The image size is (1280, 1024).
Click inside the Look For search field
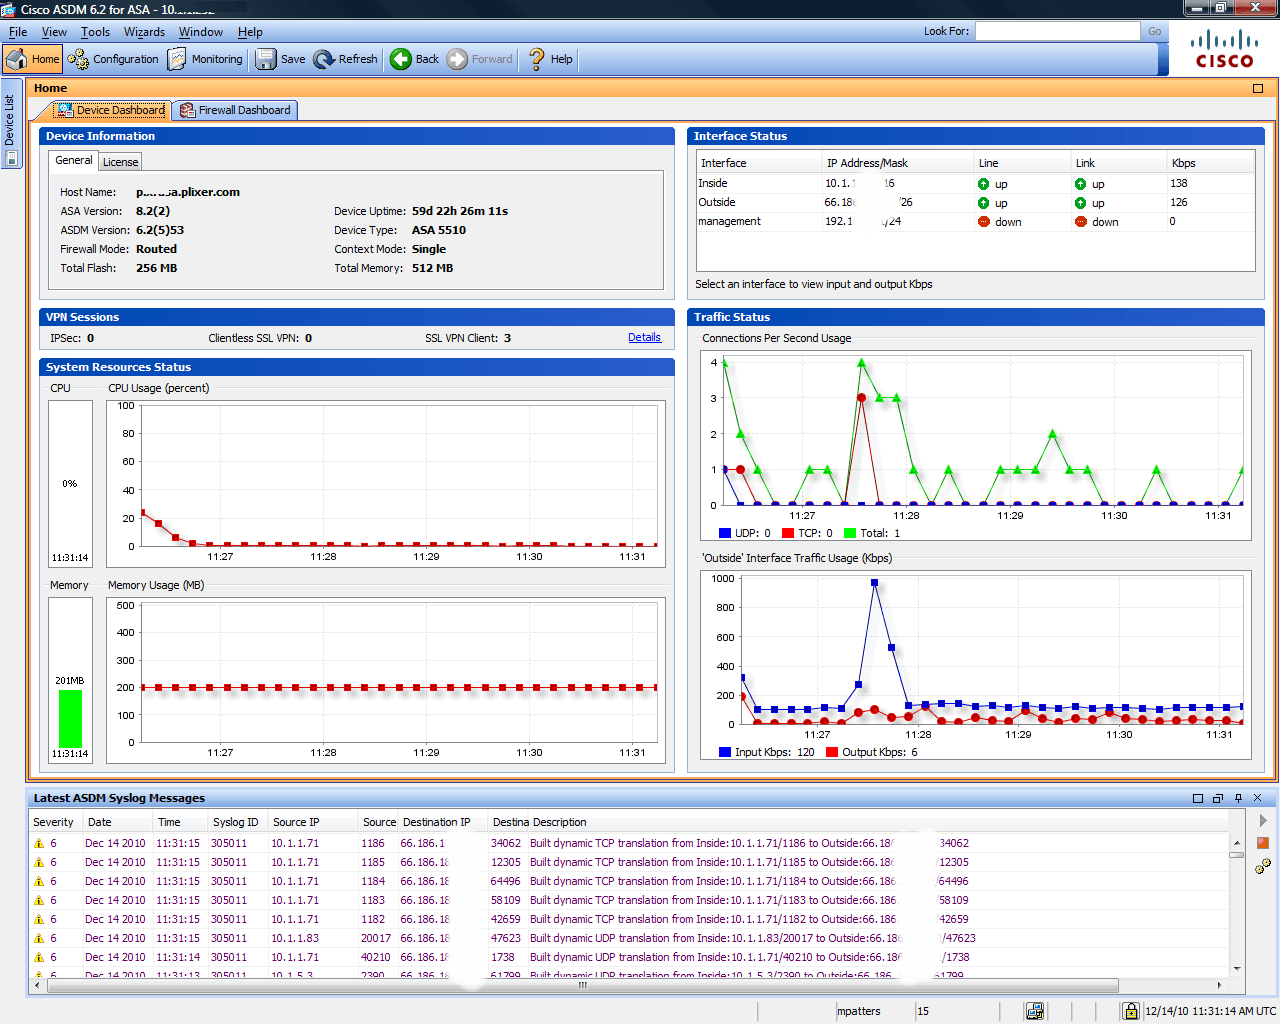(1057, 30)
